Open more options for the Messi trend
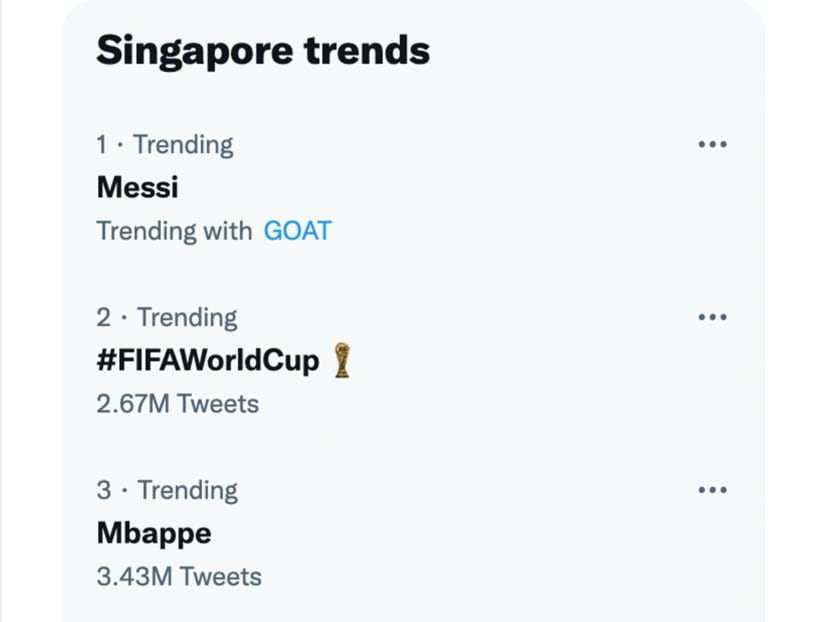Screen dimensions: 830x622 712,144
